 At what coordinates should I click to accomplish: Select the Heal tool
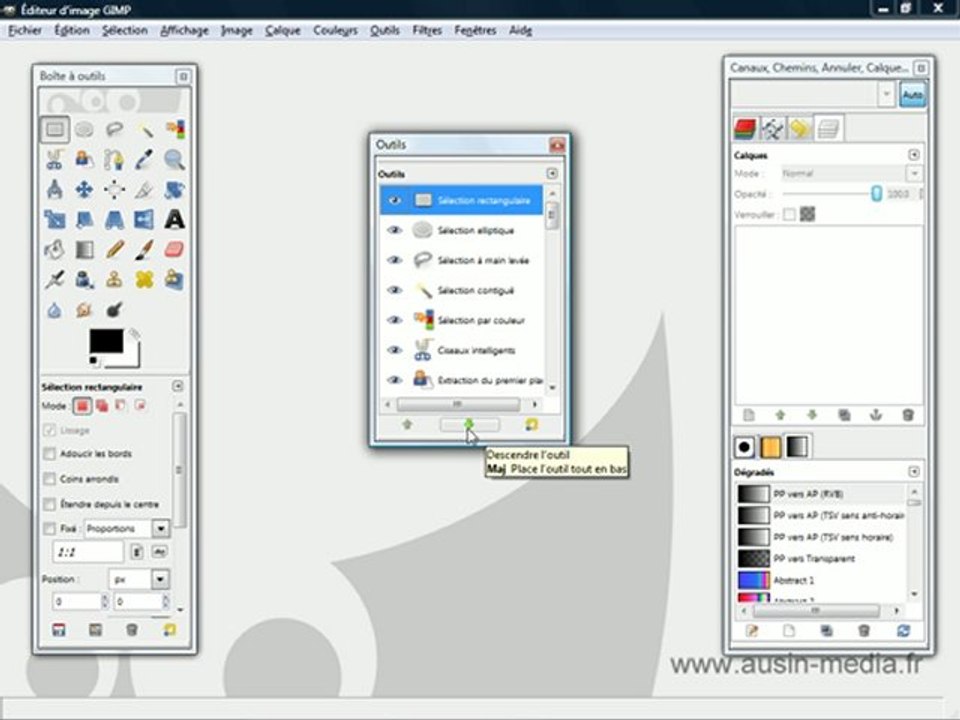pos(144,280)
